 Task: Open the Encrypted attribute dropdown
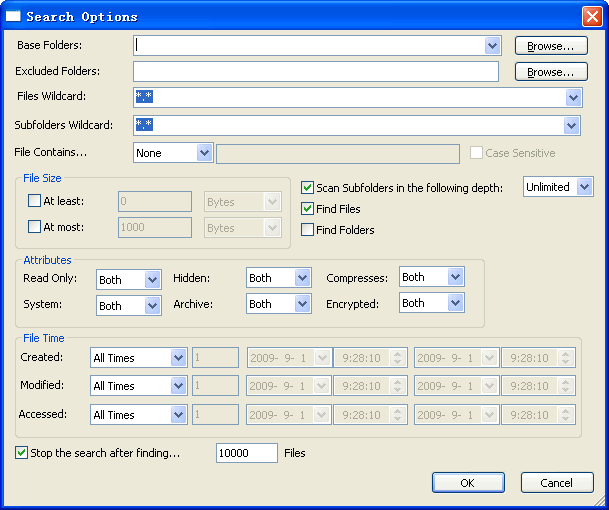tap(455, 303)
